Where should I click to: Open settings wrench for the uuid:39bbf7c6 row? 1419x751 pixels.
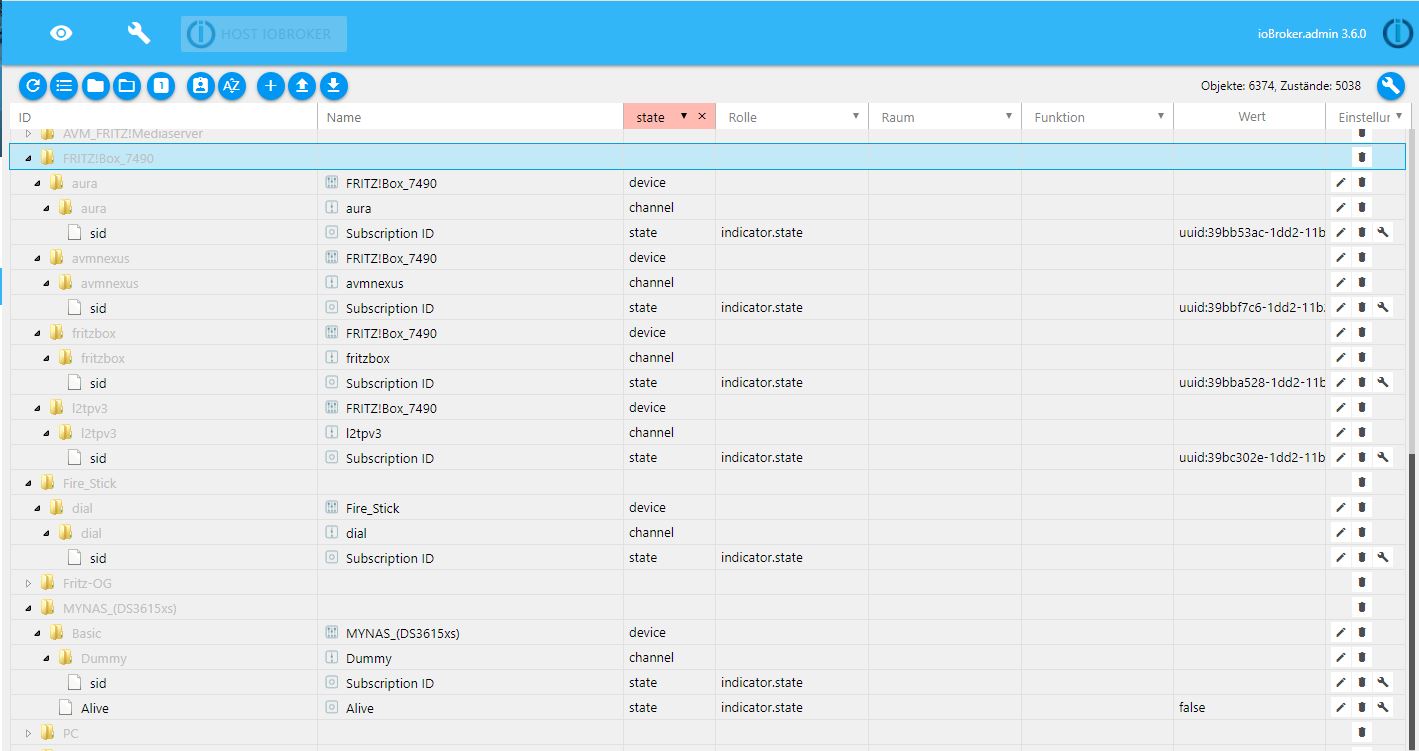(1383, 307)
